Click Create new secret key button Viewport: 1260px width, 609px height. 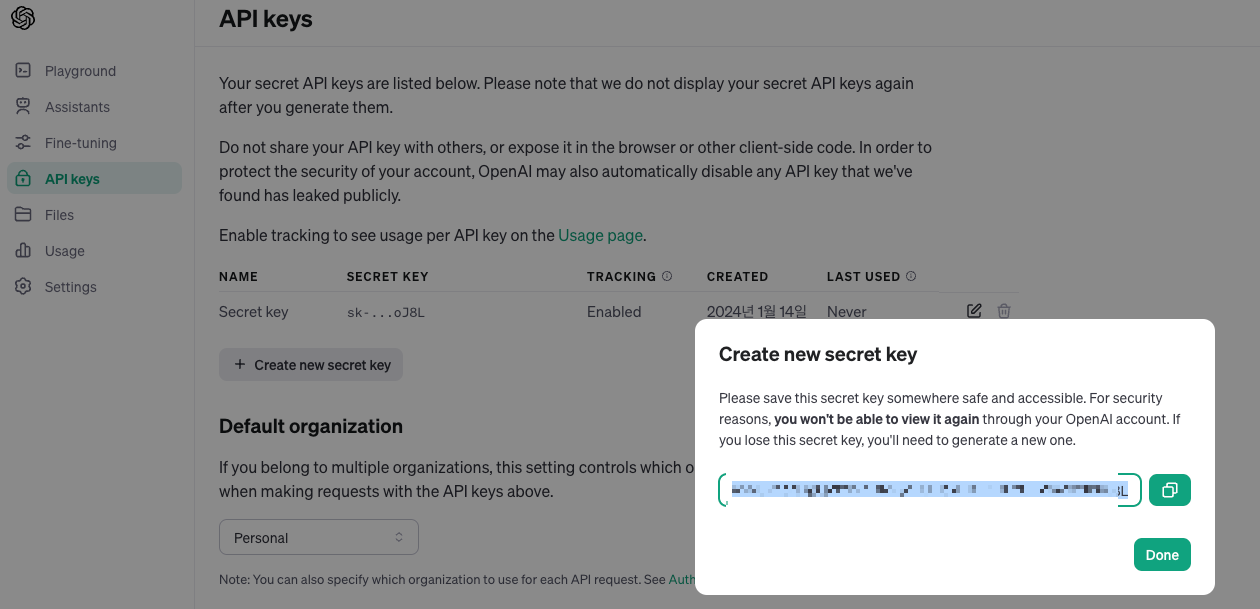pyautogui.click(x=311, y=365)
